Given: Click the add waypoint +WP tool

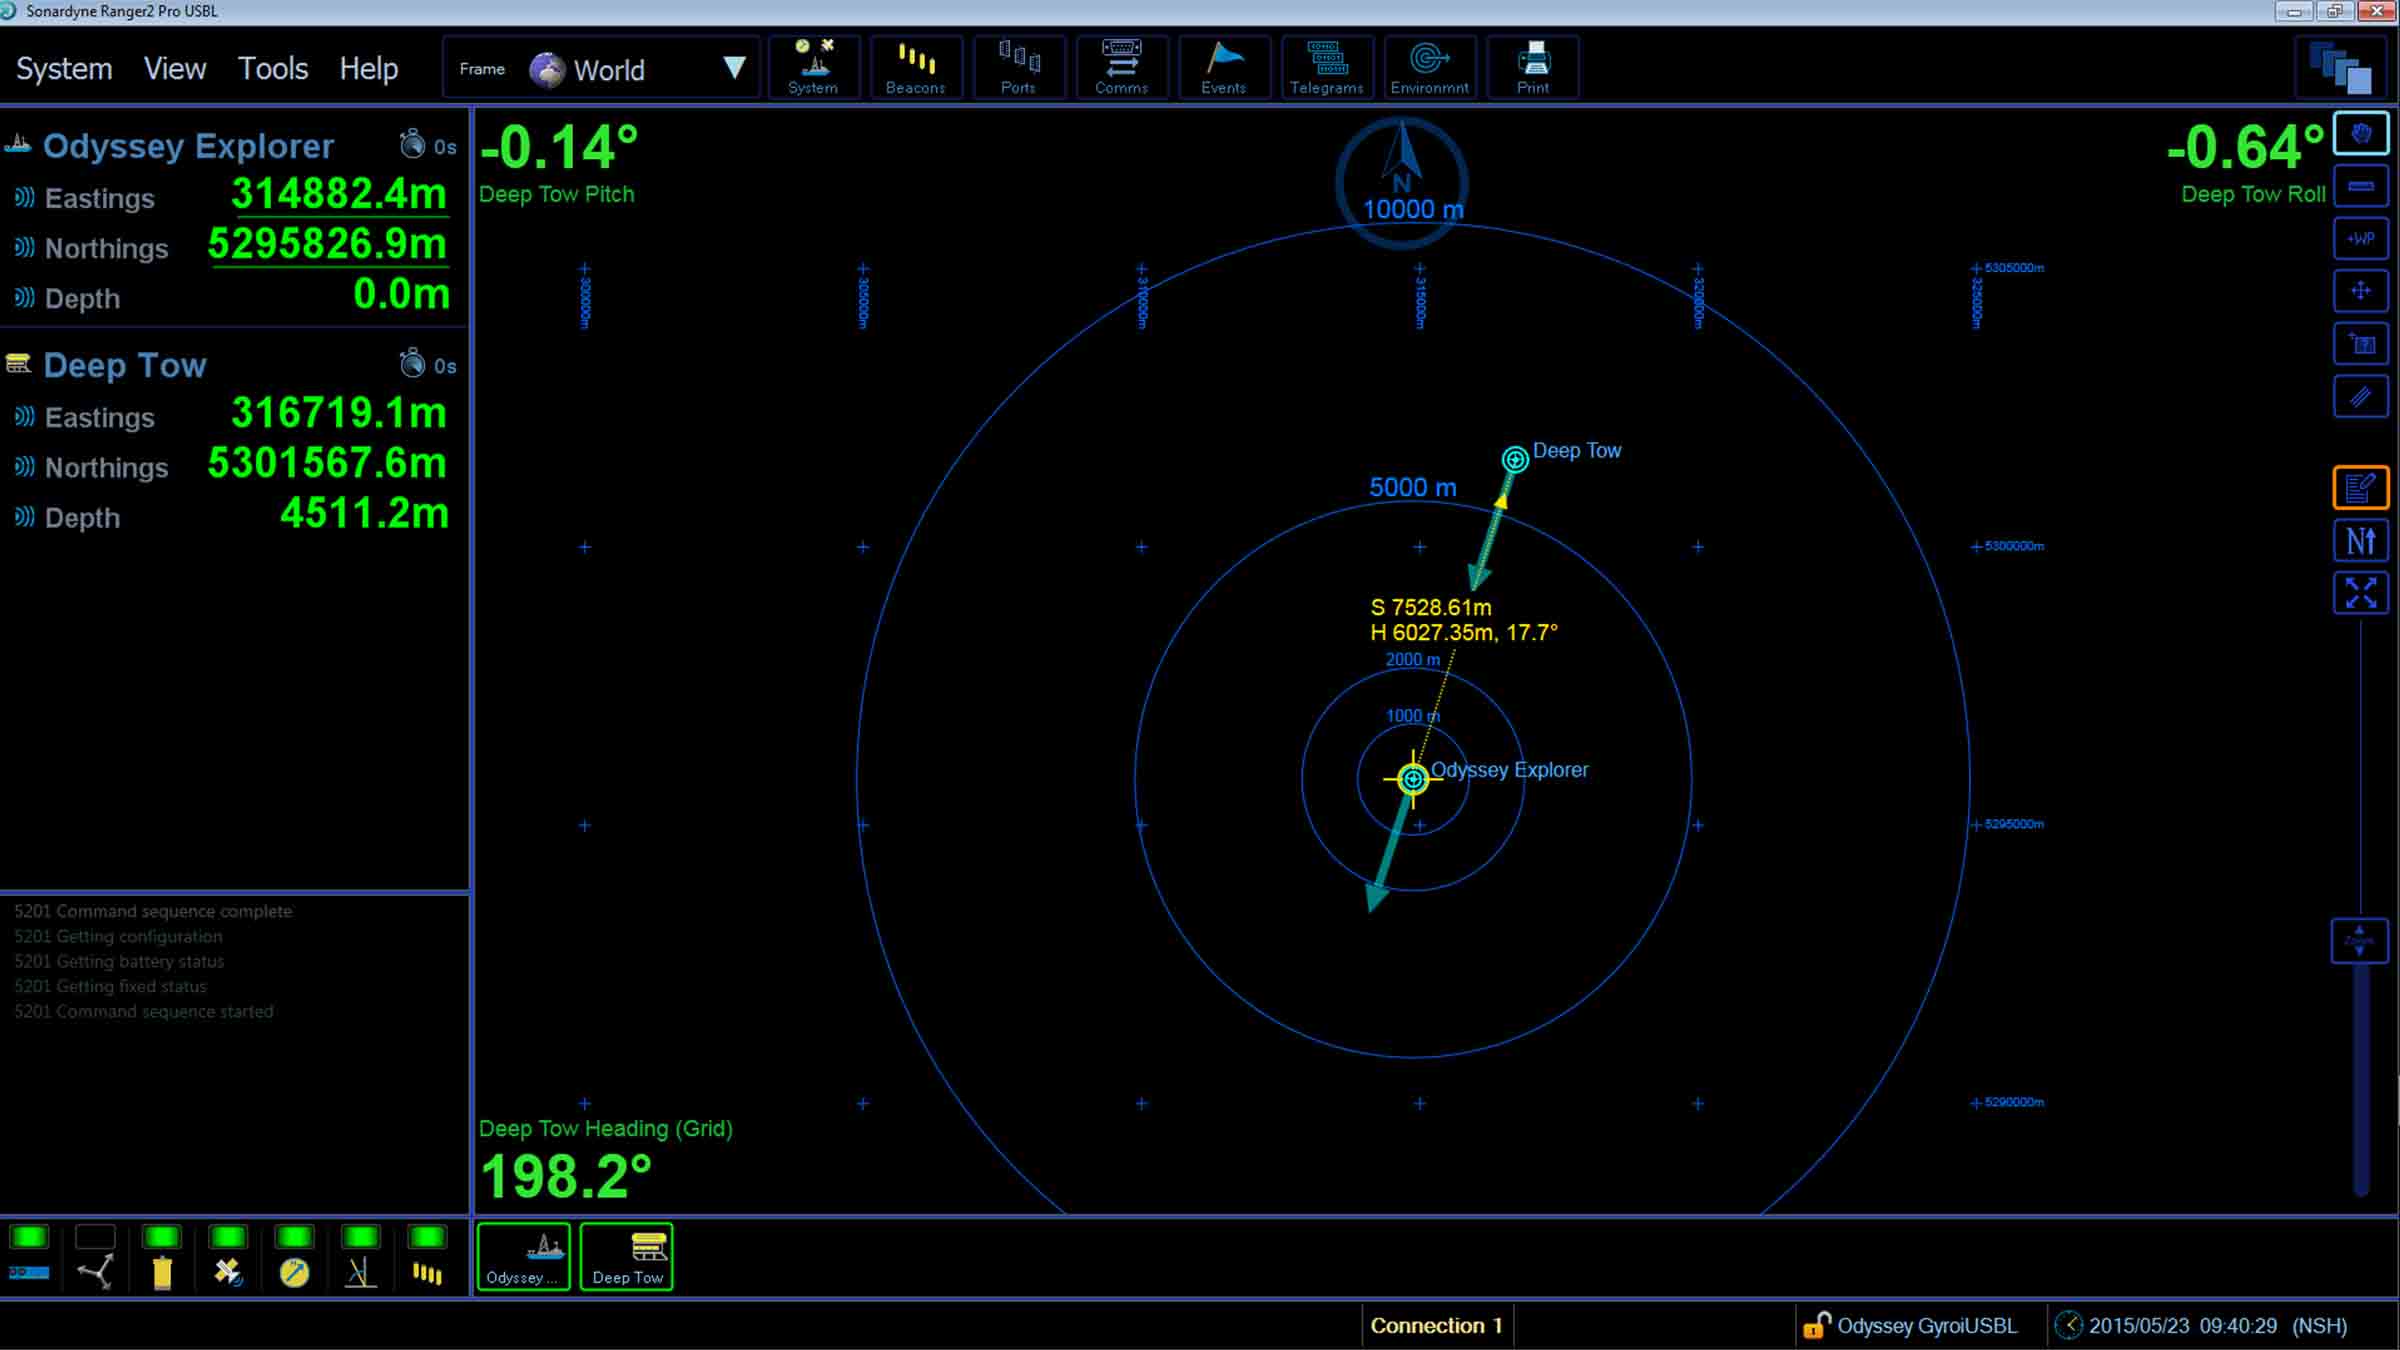Looking at the screenshot, I should point(2360,238).
